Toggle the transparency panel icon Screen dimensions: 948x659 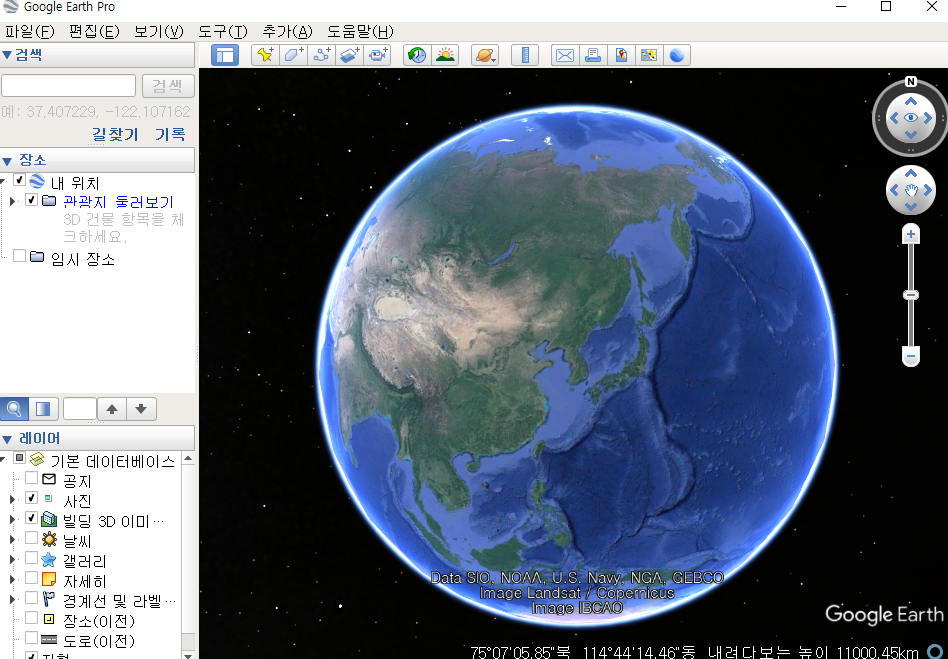[x=44, y=409]
